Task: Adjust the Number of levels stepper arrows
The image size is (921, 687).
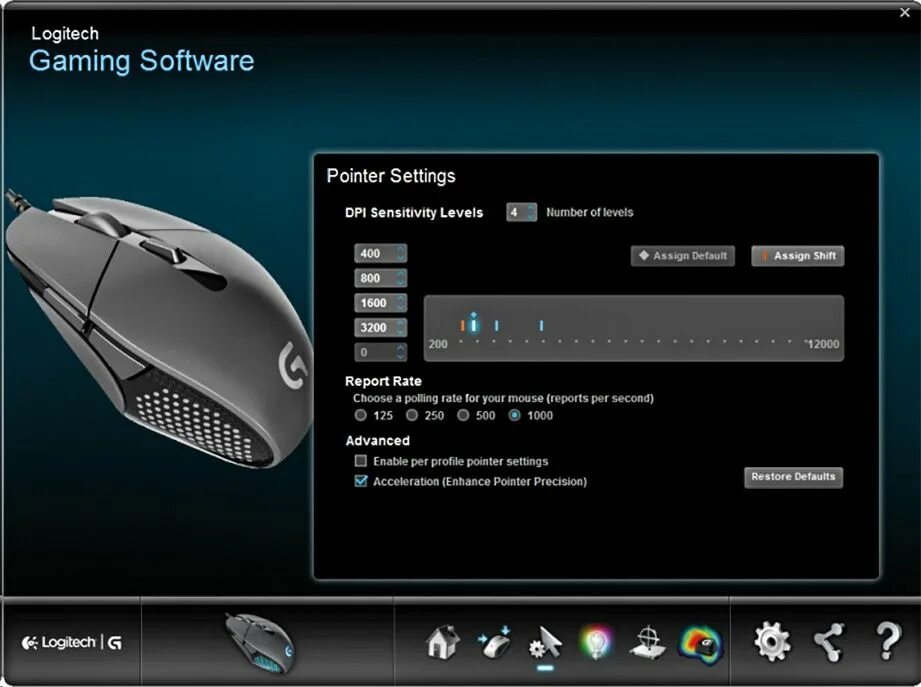Action: click(531, 212)
